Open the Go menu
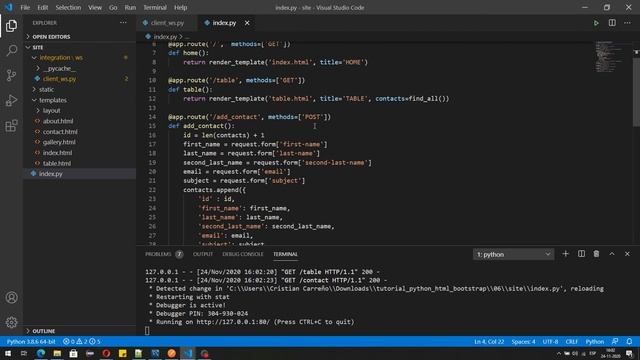 pyautogui.click(x=113, y=7)
